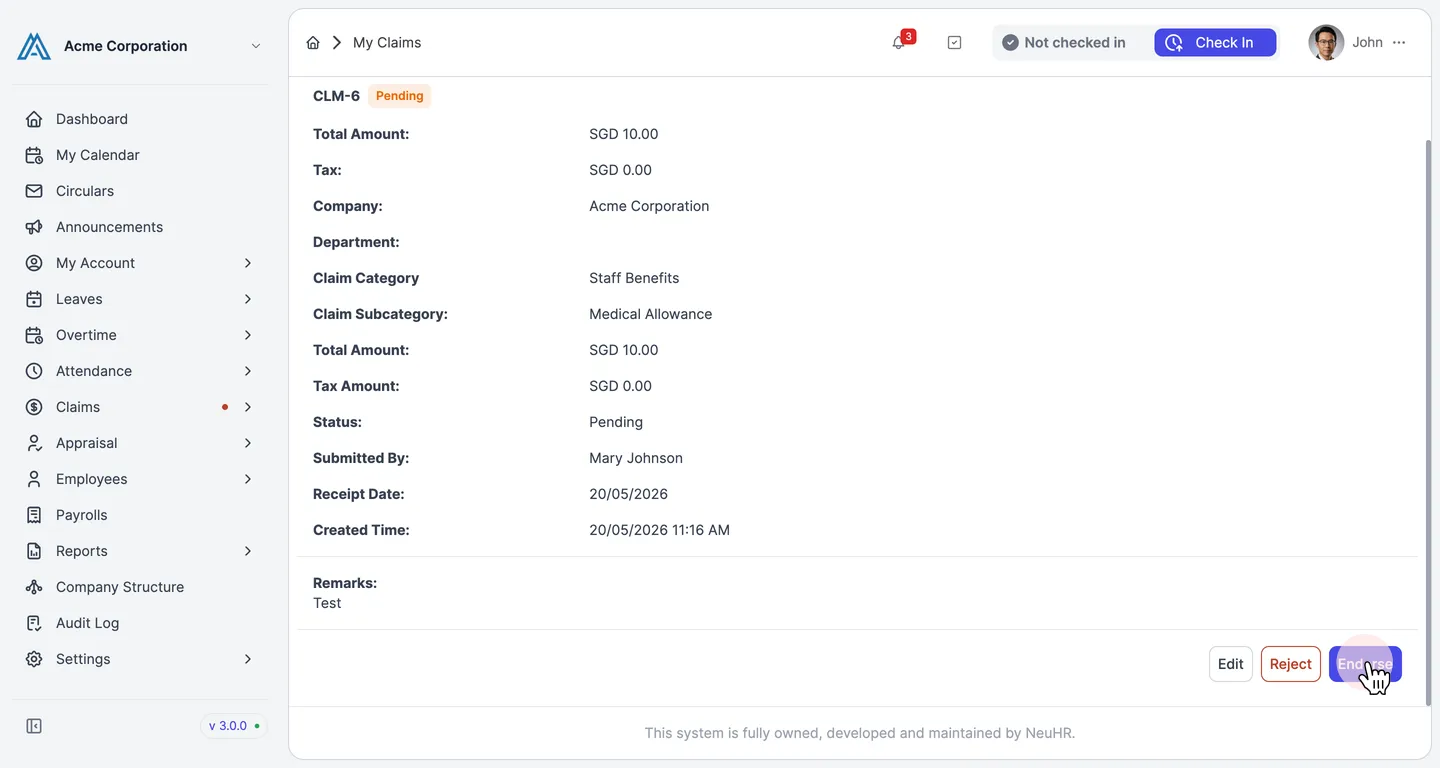Expand the Overtime submenu chevron
Image resolution: width=1440 pixels, height=768 pixels.
[248, 335]
